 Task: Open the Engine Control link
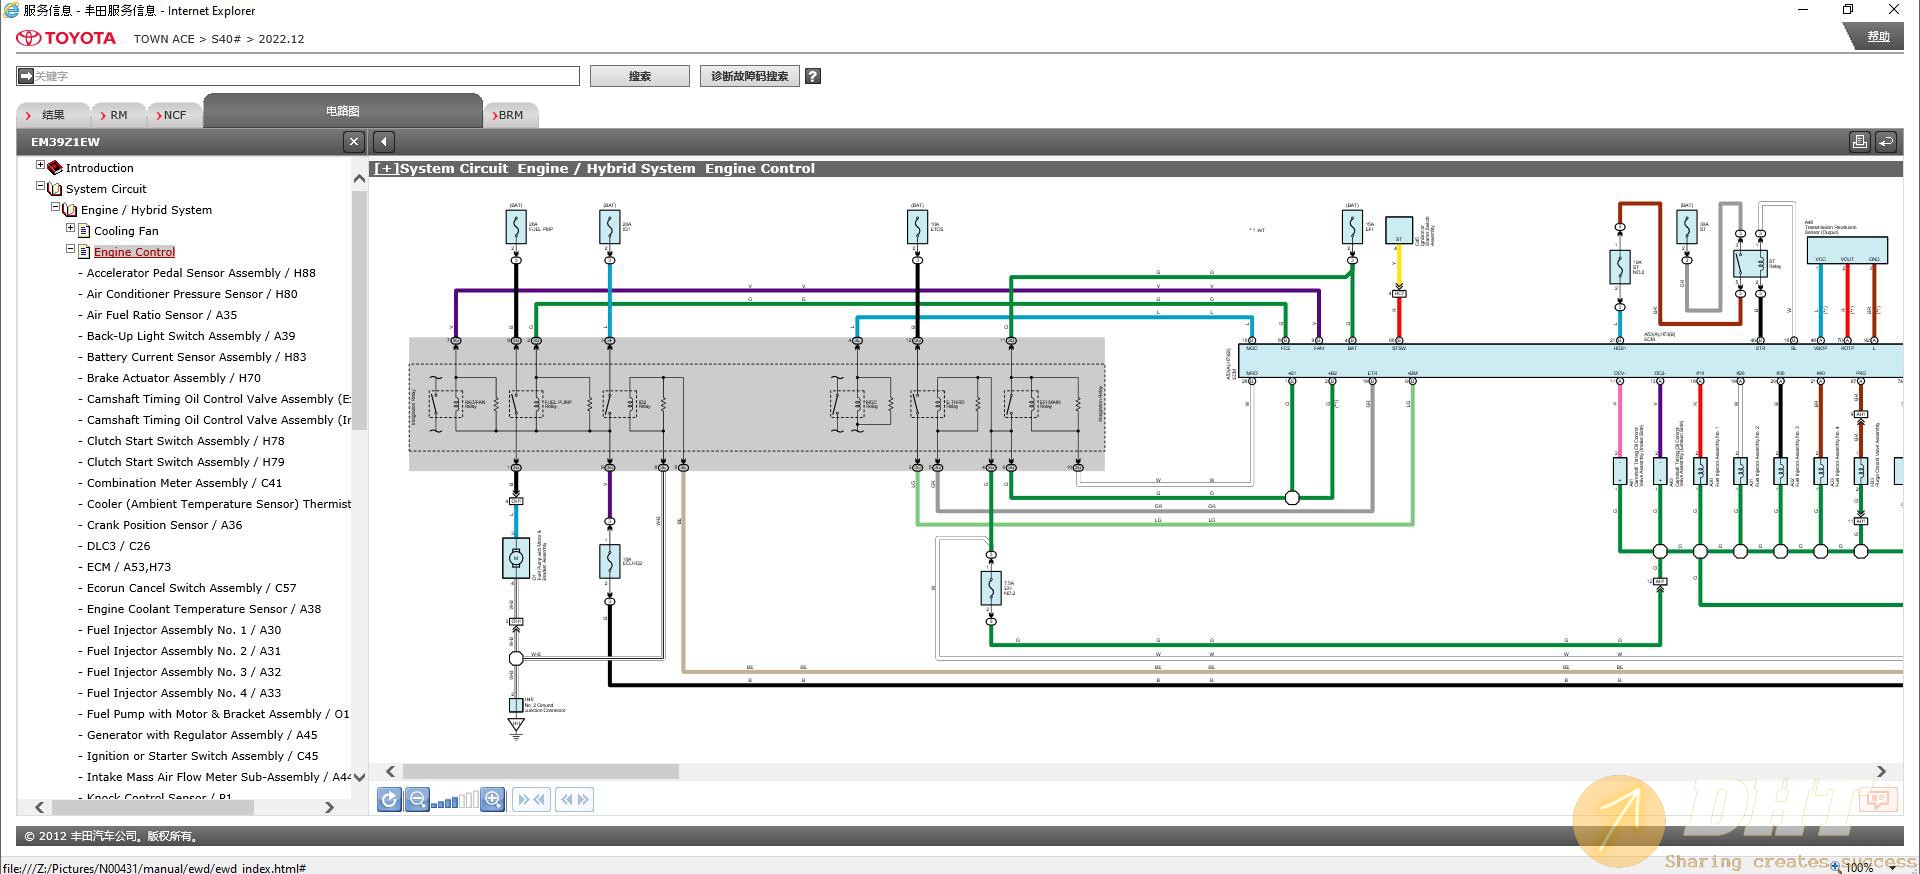(x=135, y=252)
